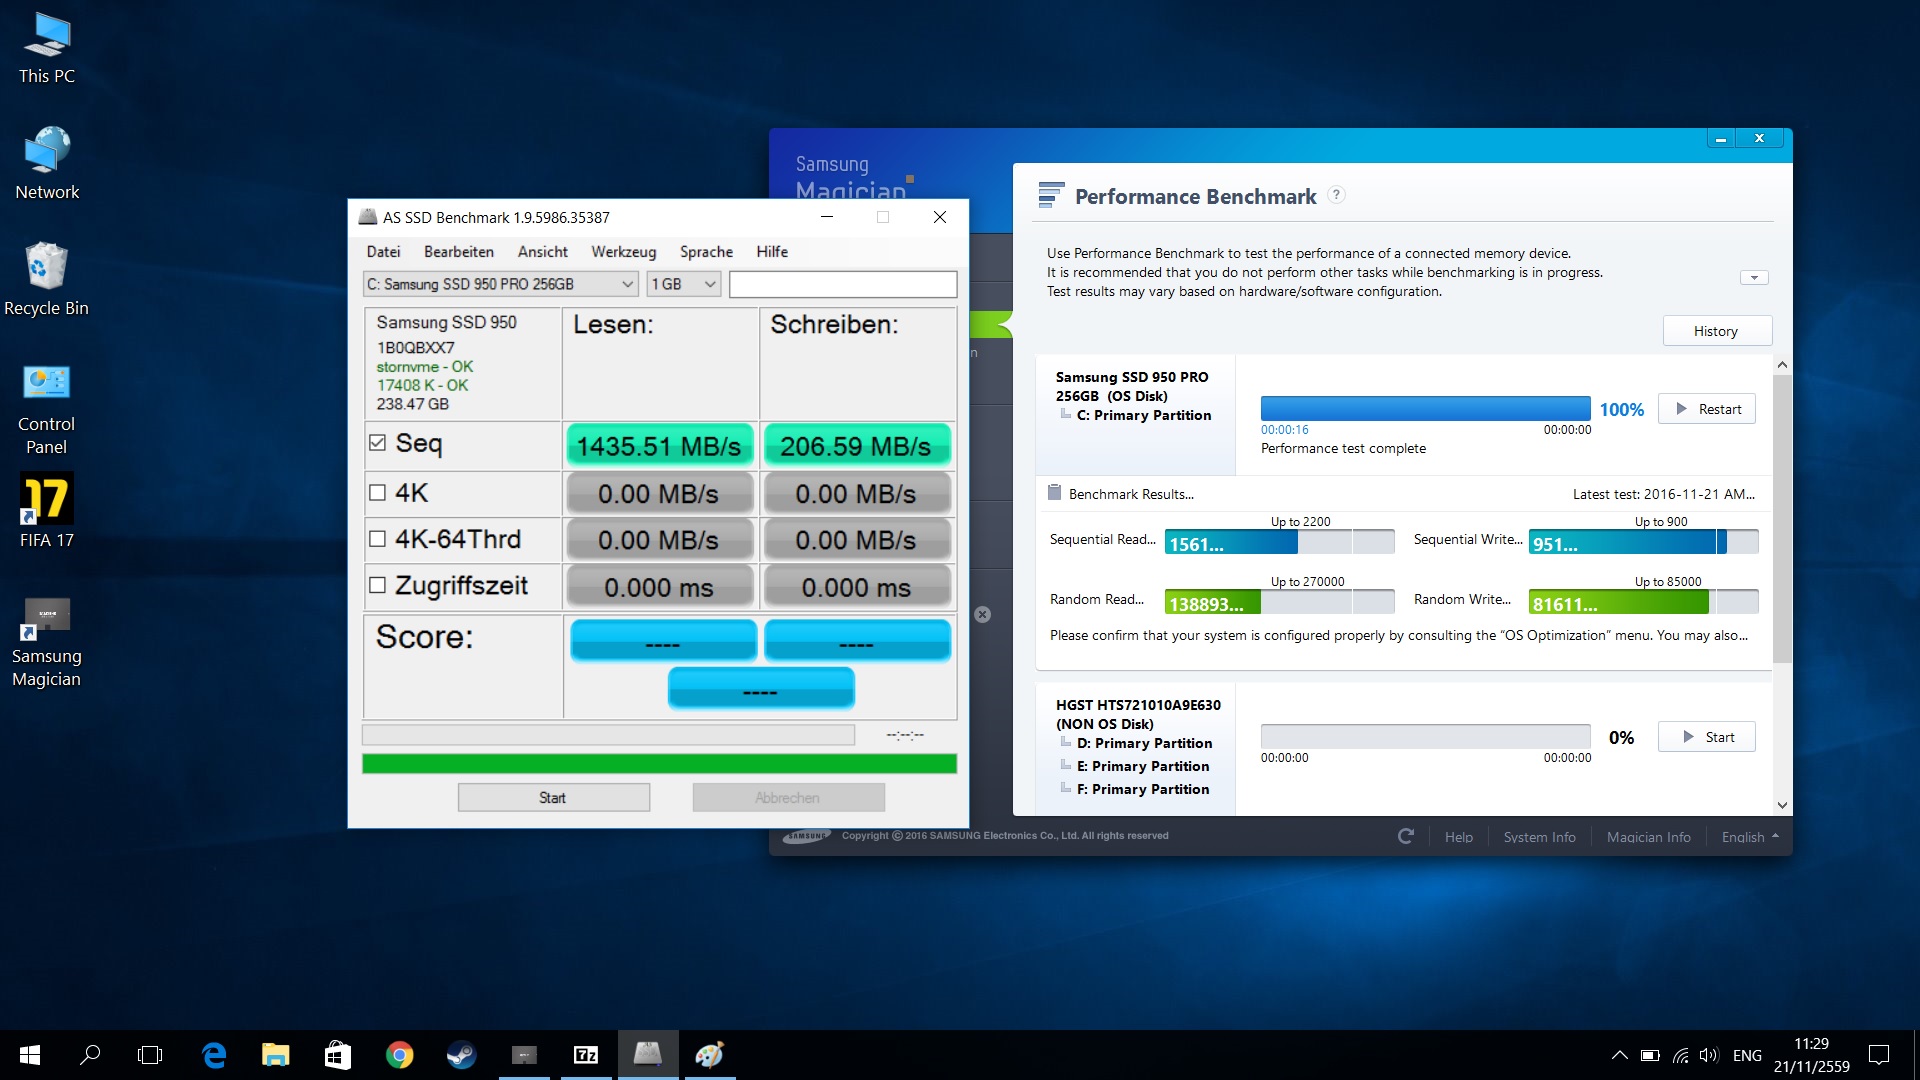Refresh using Magician's bottom bar refresh icon
The image size is (1920, 1080).
pos(1405,836)
